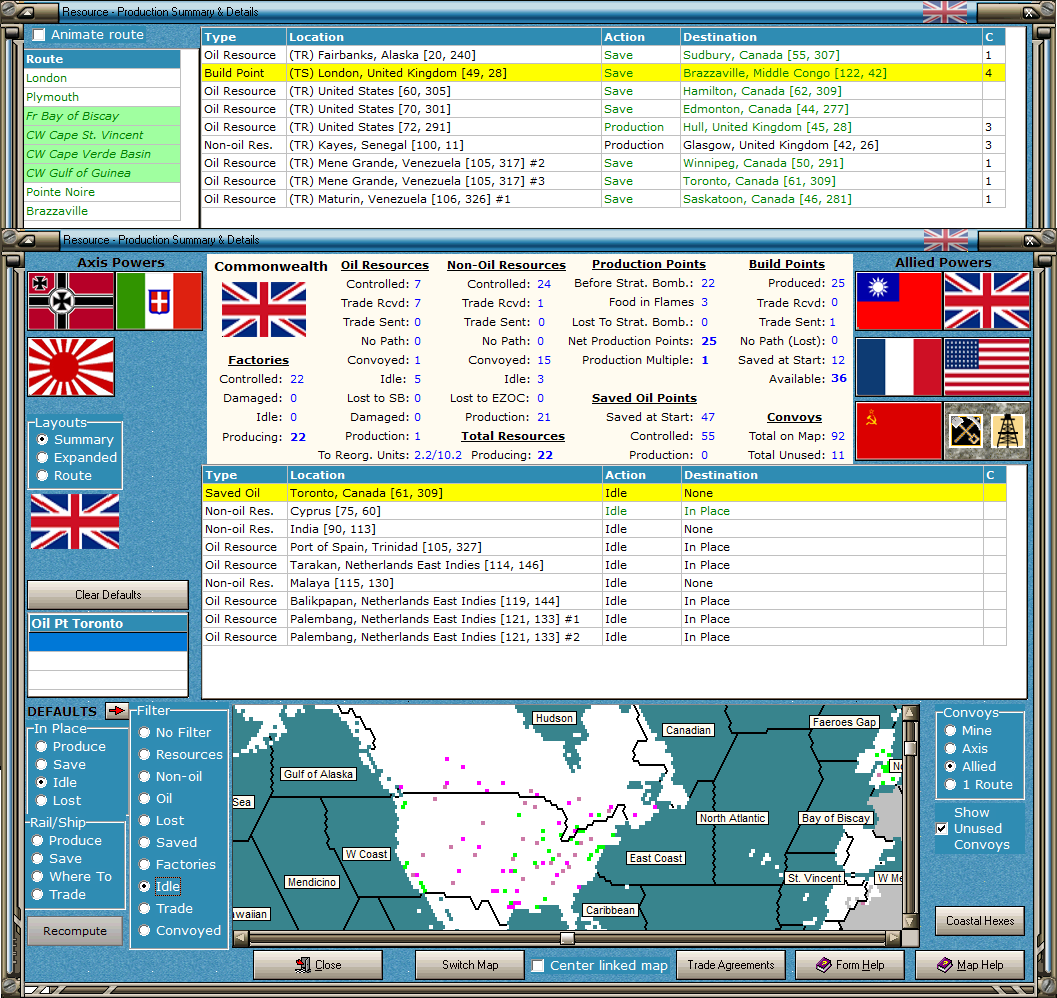
Task: Select CW Gulf of Guinea route entry
Action: pyautogui.click(x=102, y=173)
